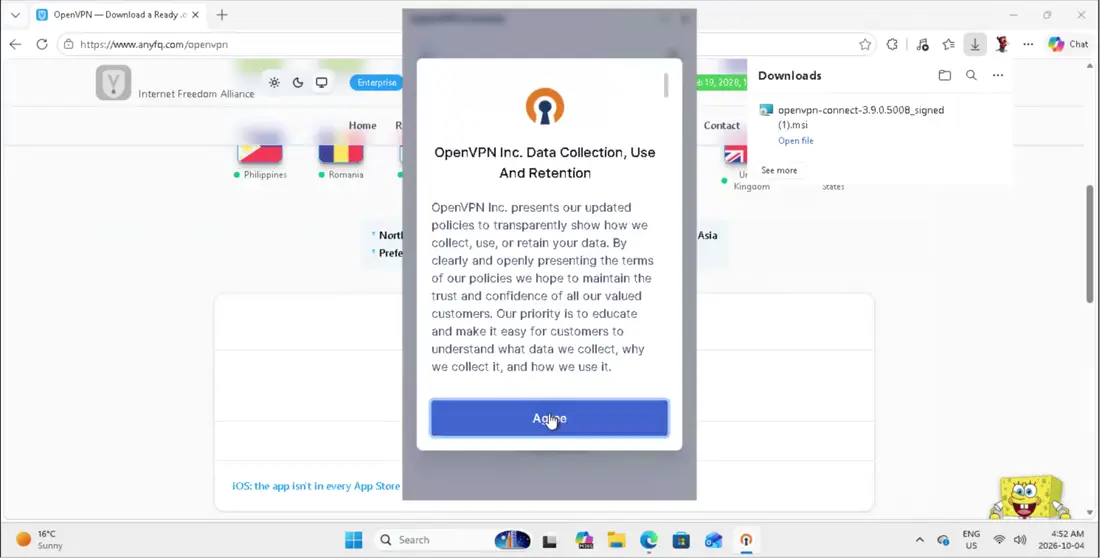The width and height of the screenshot is (1100, 558).
Task: Search downloads in Downloads panel
Action: (971, 75)
